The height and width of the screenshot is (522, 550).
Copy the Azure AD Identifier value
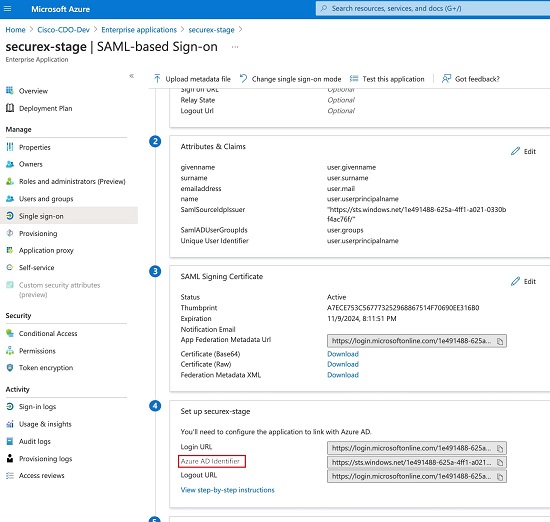point(500,463)
